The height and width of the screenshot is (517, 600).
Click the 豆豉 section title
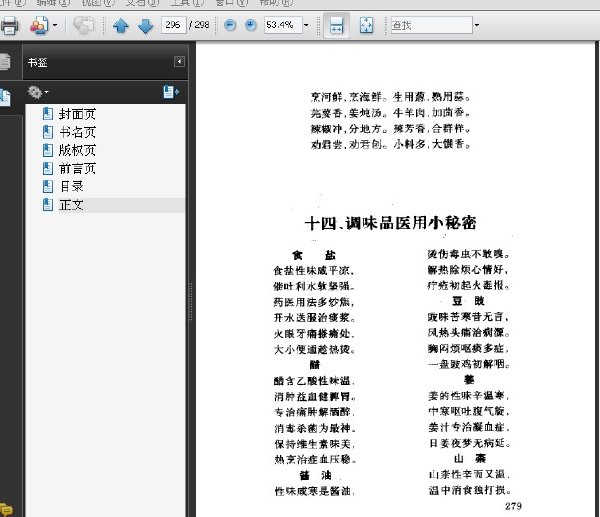coord(468,301)
